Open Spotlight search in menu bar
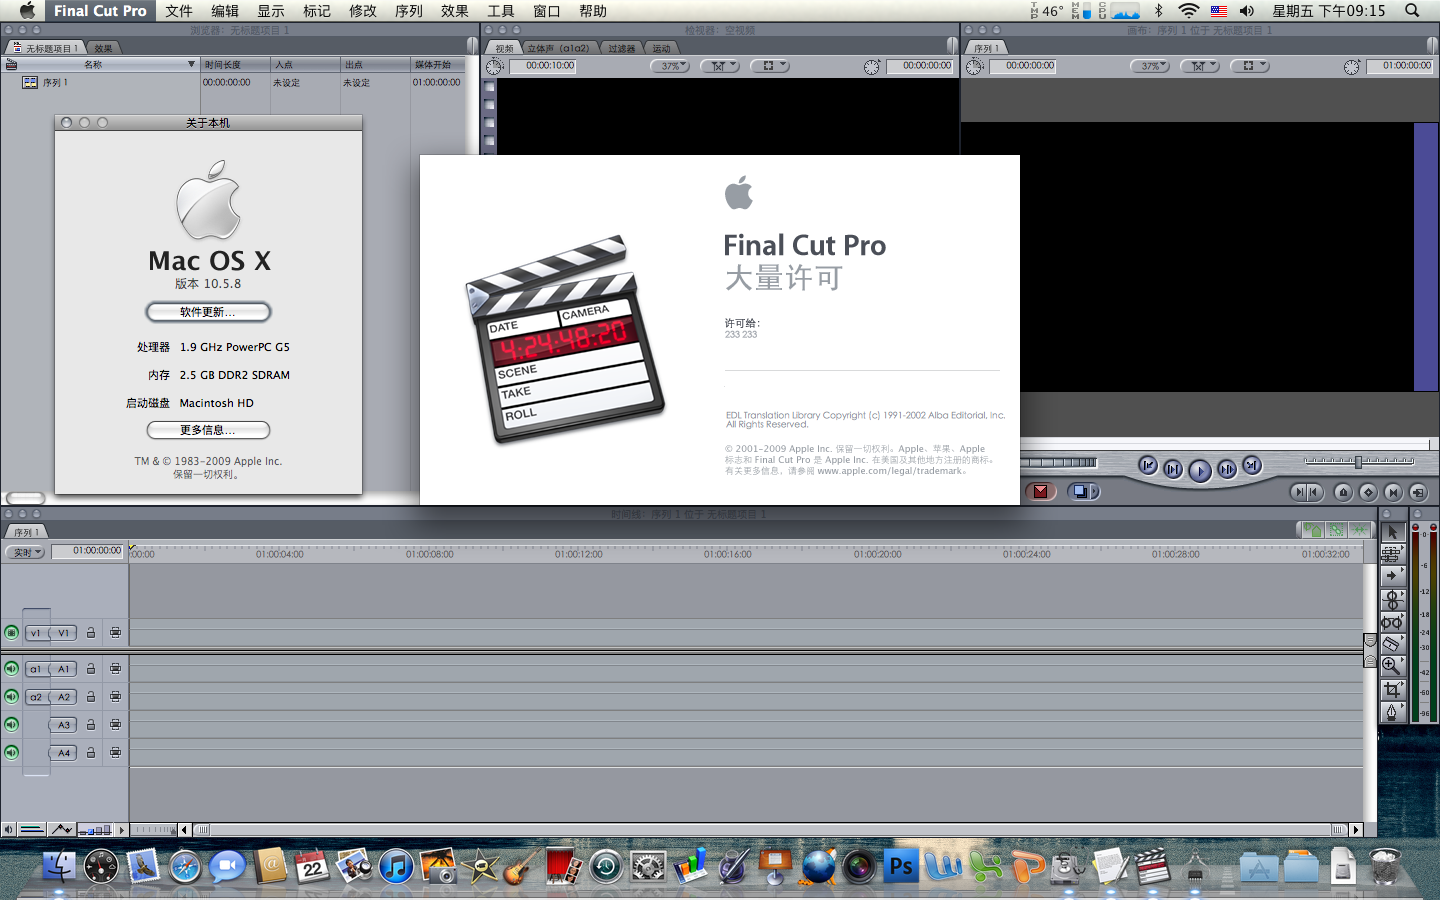The width and height of the screenshot is (1440, 900). [1412, 11]
